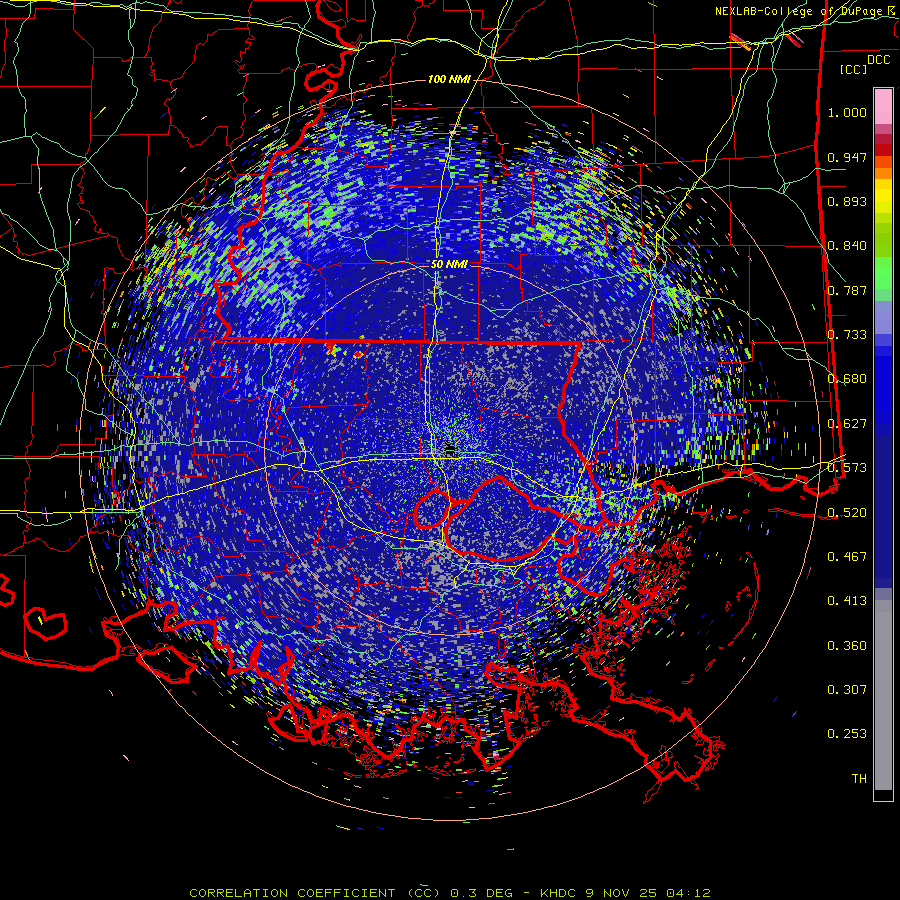Image resolution: width=900 pixels, height=900 pixels.
Task: Click the 0.893 scale value
Action: [x=847, y=201]
